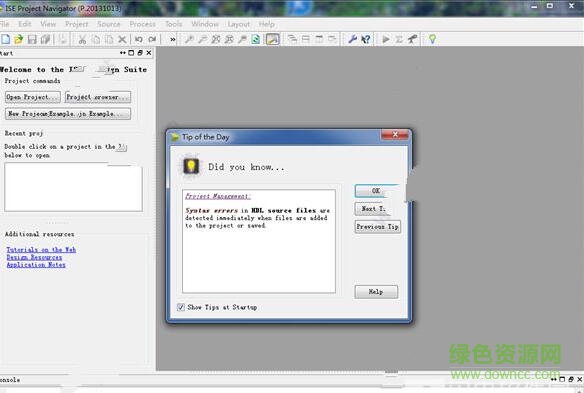Open the Tutorials on the Web link
This screenshot has width=584, height=393.
[x=41, y=250]
